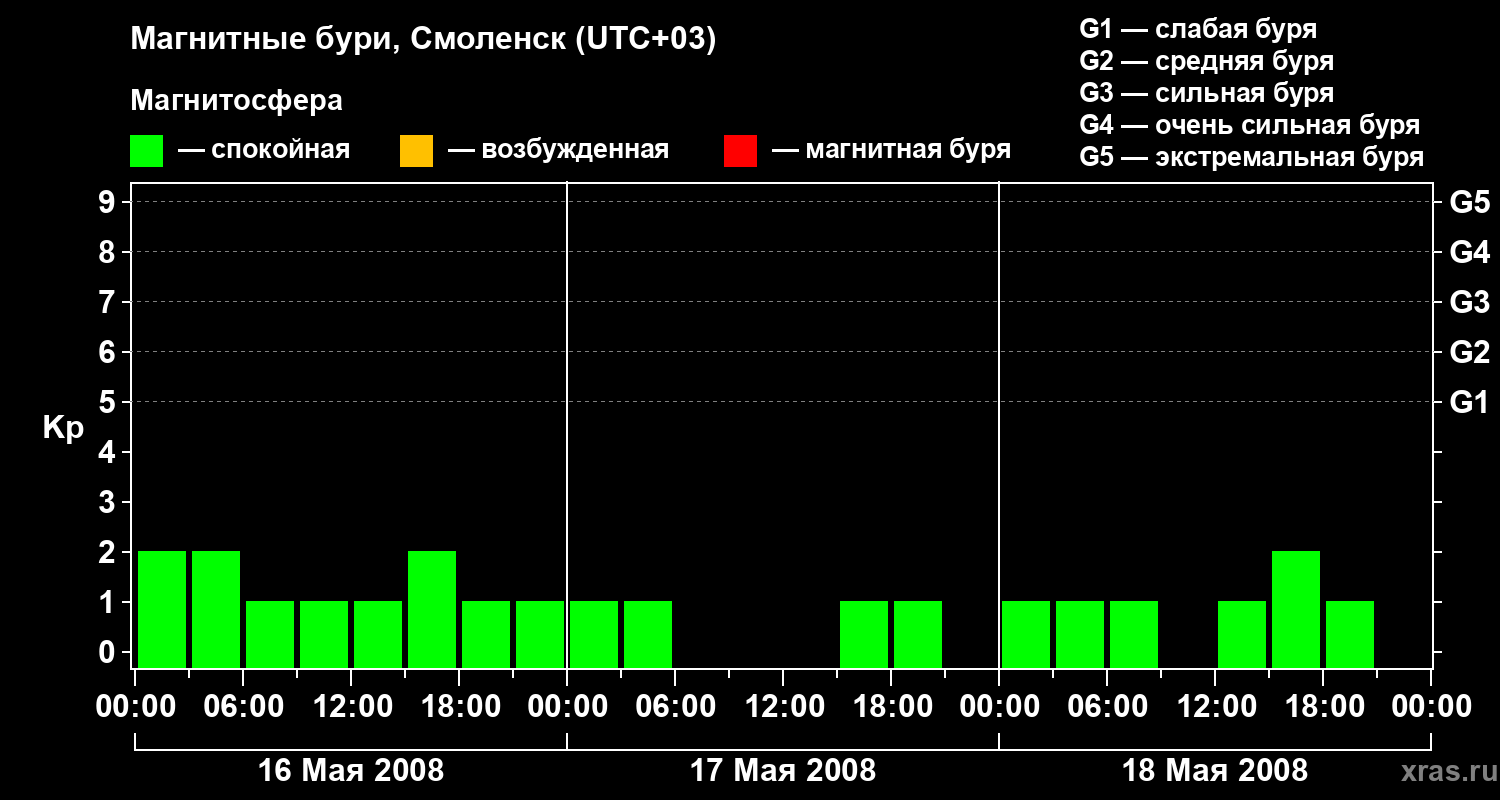The height and width of the screenshot is (800, 1500).
Task: Click the 'G5 — экстремальная буря' legend line
Action: point(1252,157)
